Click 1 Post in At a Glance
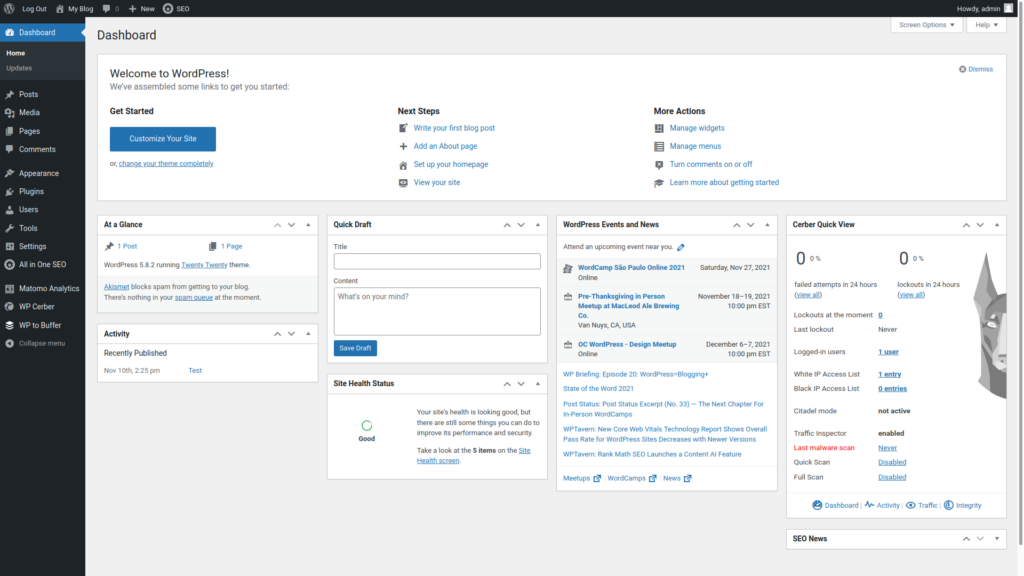Image resolution: width=1024 pixels, height=576 pixels. pos(127,246)
